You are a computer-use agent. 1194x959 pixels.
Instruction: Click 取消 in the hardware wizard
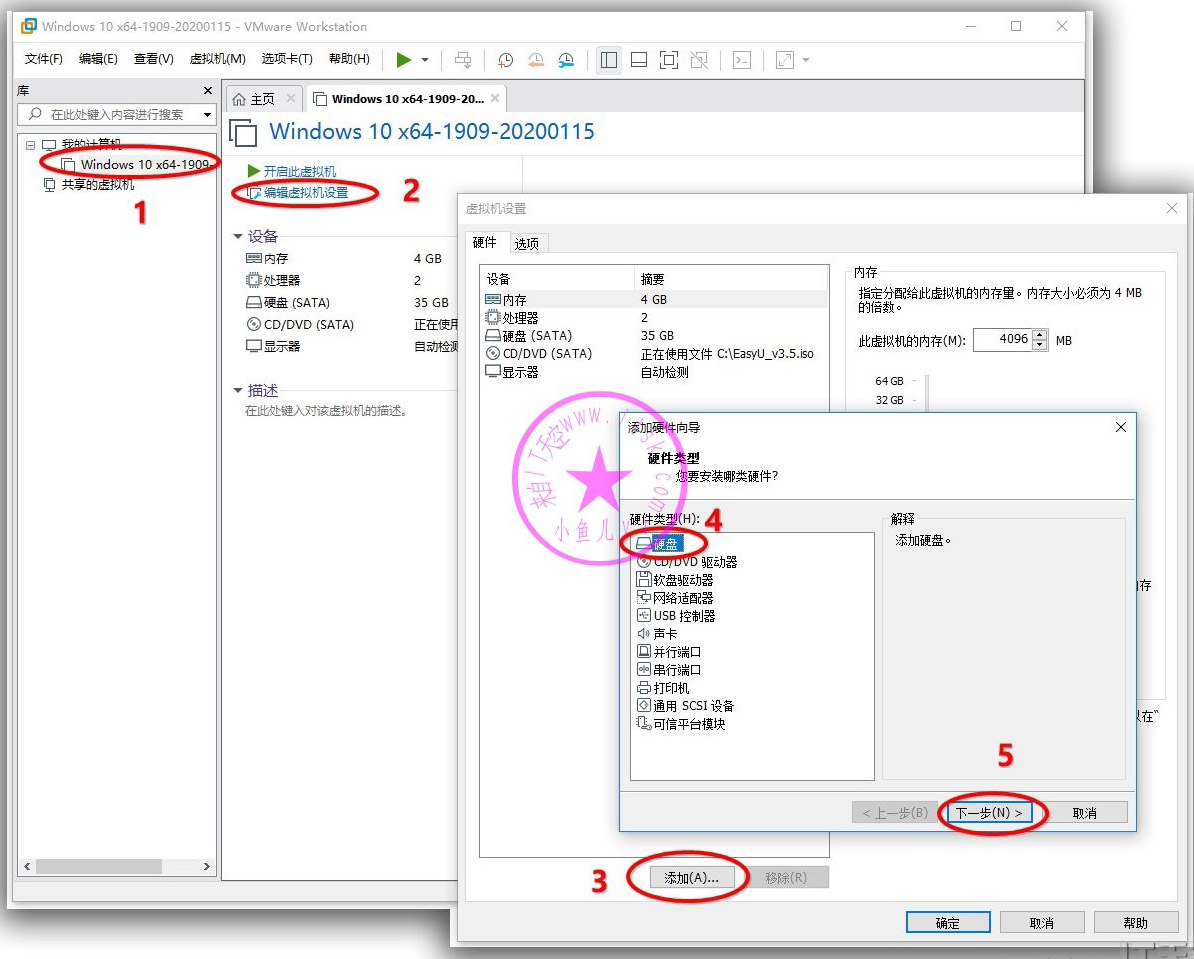click(1084, 813)
